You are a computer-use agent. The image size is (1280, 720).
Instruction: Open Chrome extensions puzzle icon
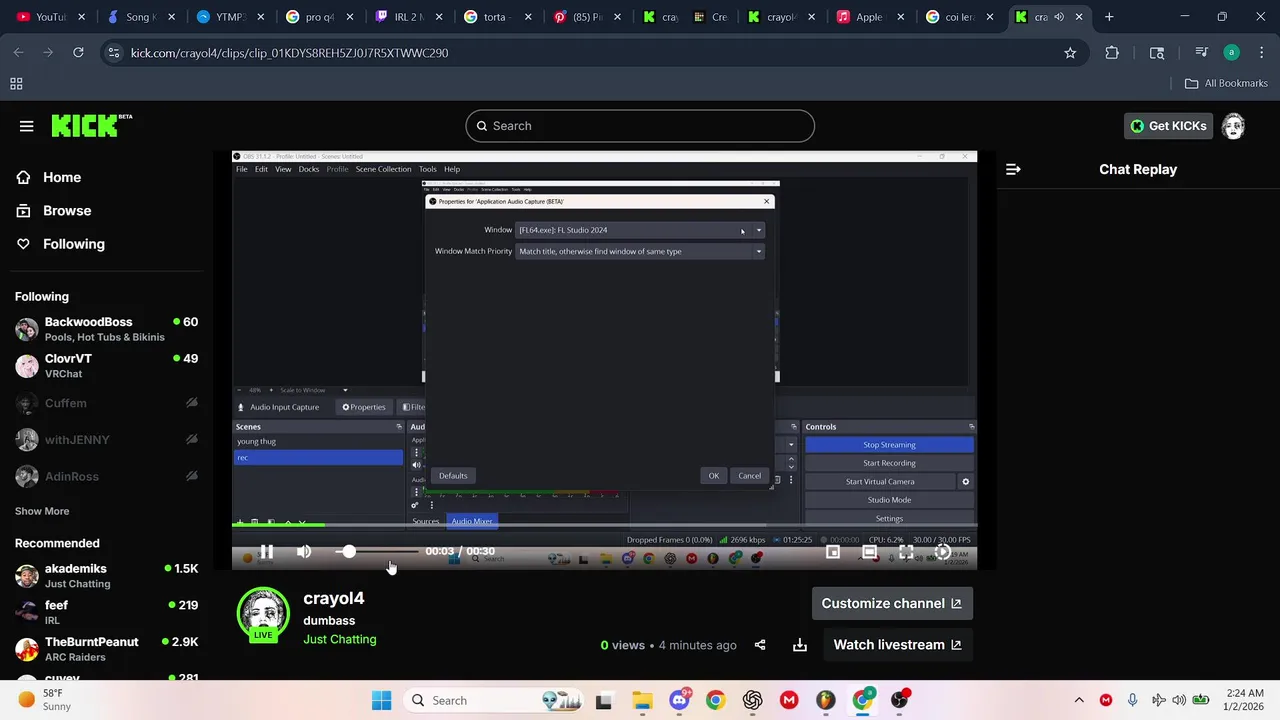click(x=1112, y=53)
